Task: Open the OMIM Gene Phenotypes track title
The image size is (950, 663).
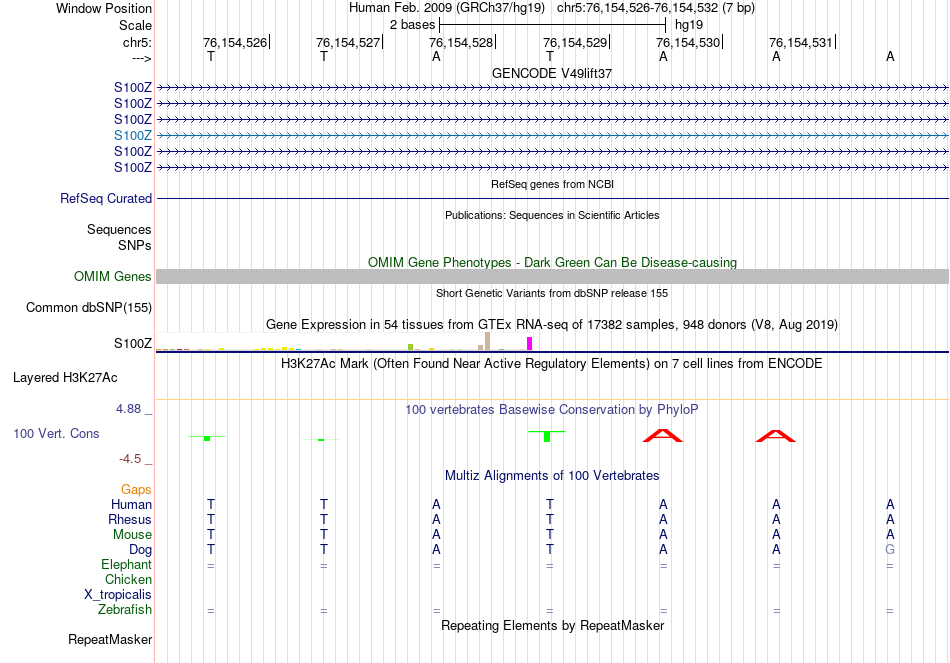Action: tap(552, 262)
